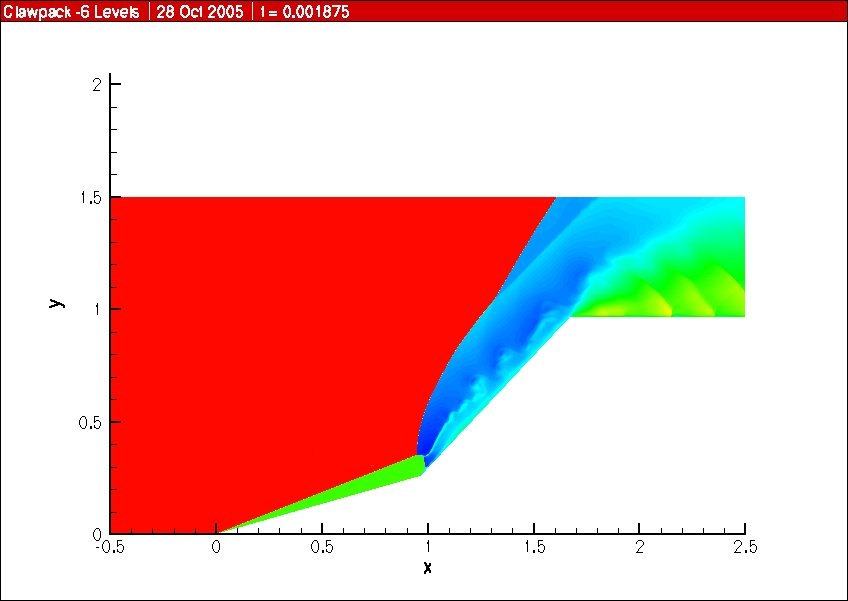This screenshot has height=601, width=848.
Task: Click the y-axis tick label 0.5
Action: (x=90, y=422)
